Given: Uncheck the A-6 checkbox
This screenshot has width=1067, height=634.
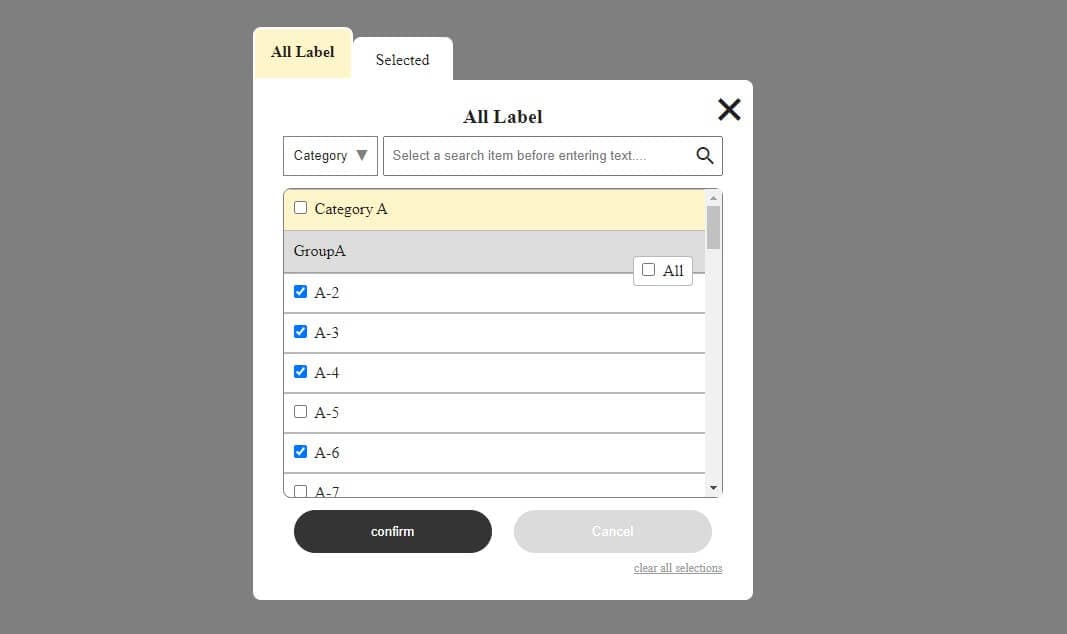Looking at the screenshot, I should click(300, 452).
